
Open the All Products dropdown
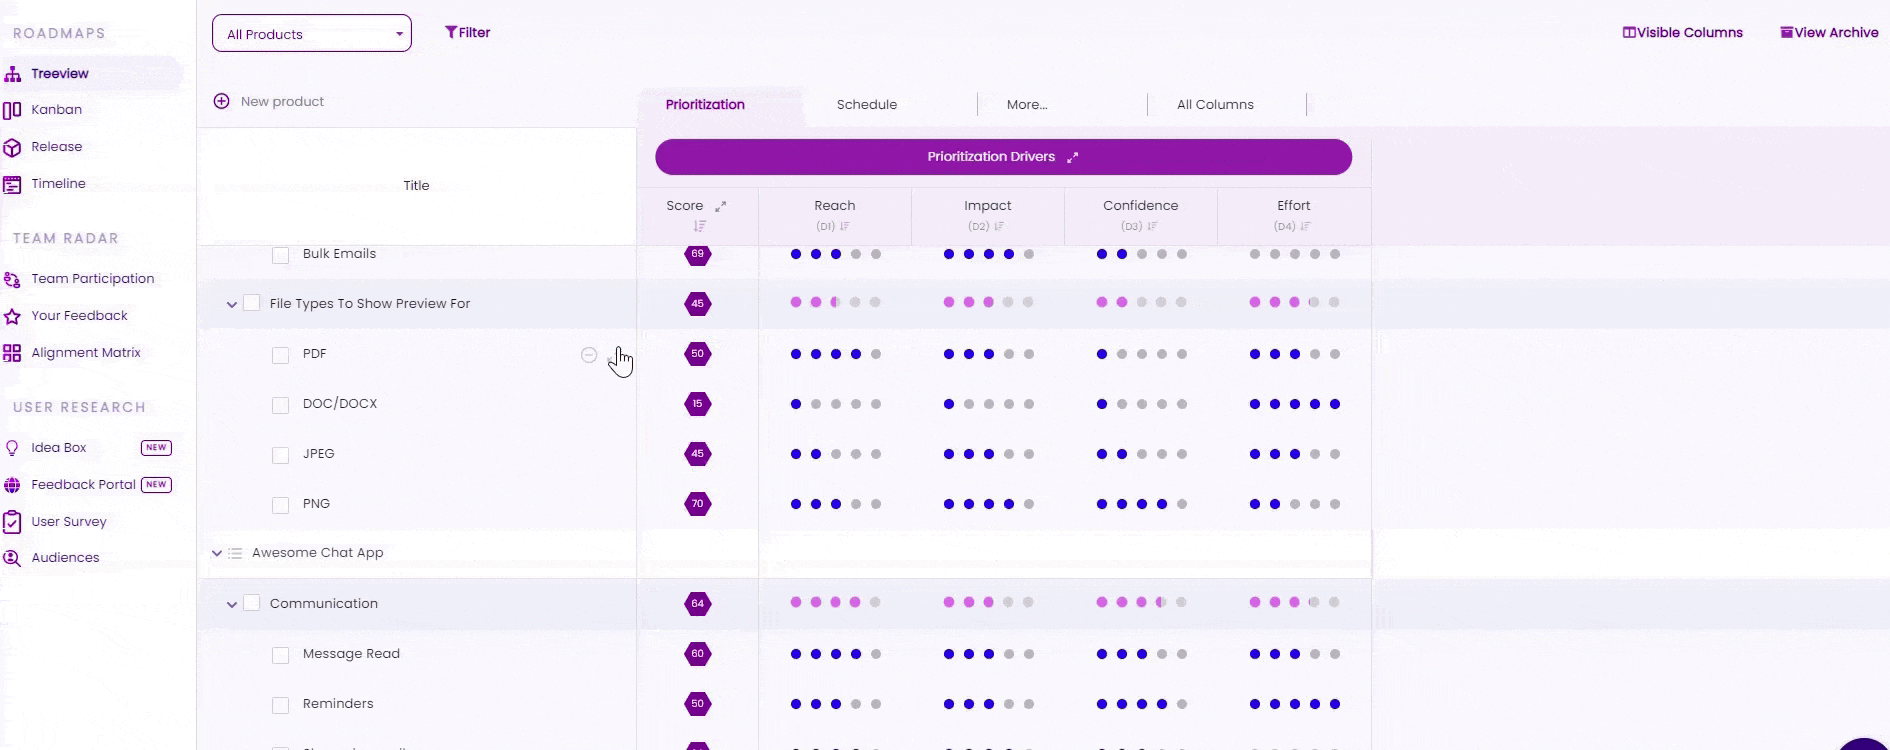(312, 33)
